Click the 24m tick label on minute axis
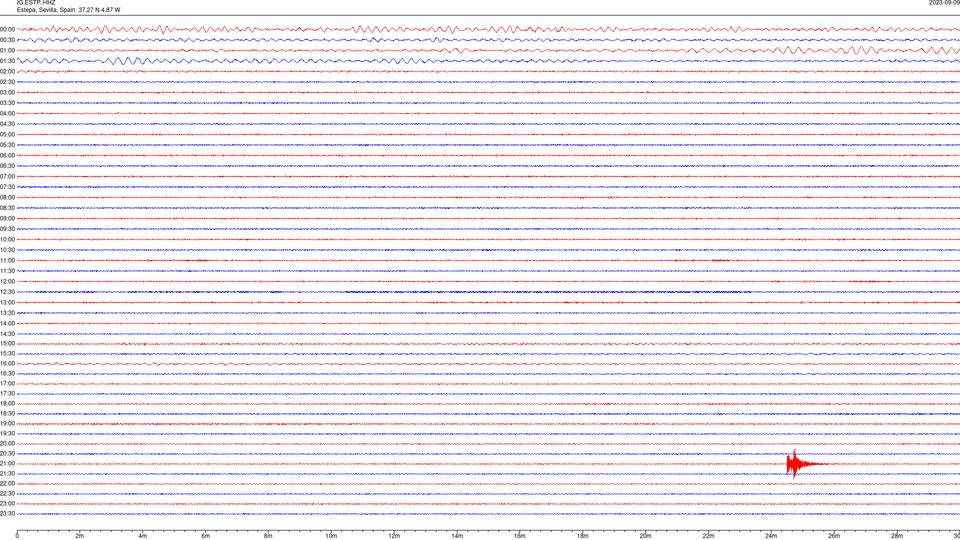960x540 pixels. coord(771,536)
